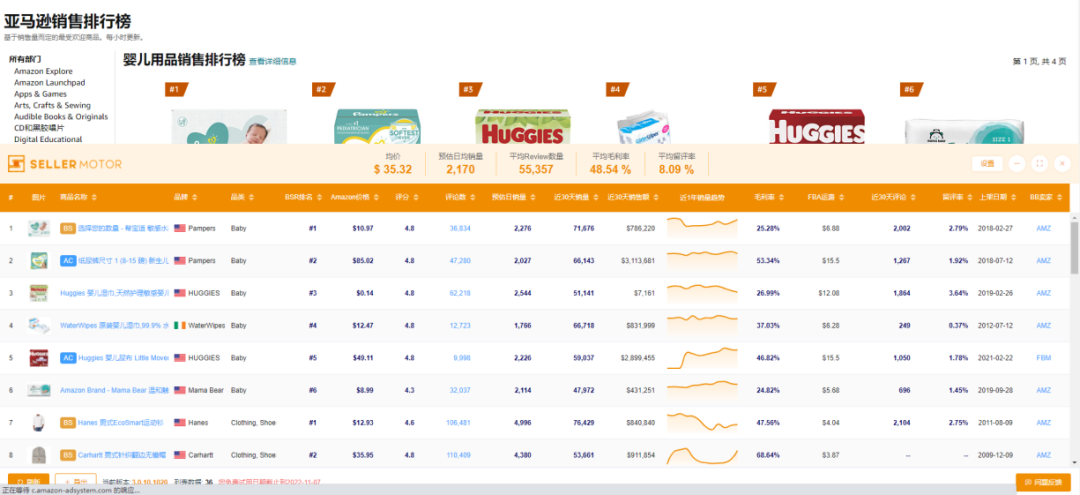The width and height of the screenshot is (1080, 495).
Task: Open Amazon Brand - Mama Bear product link
Action: 114,390
